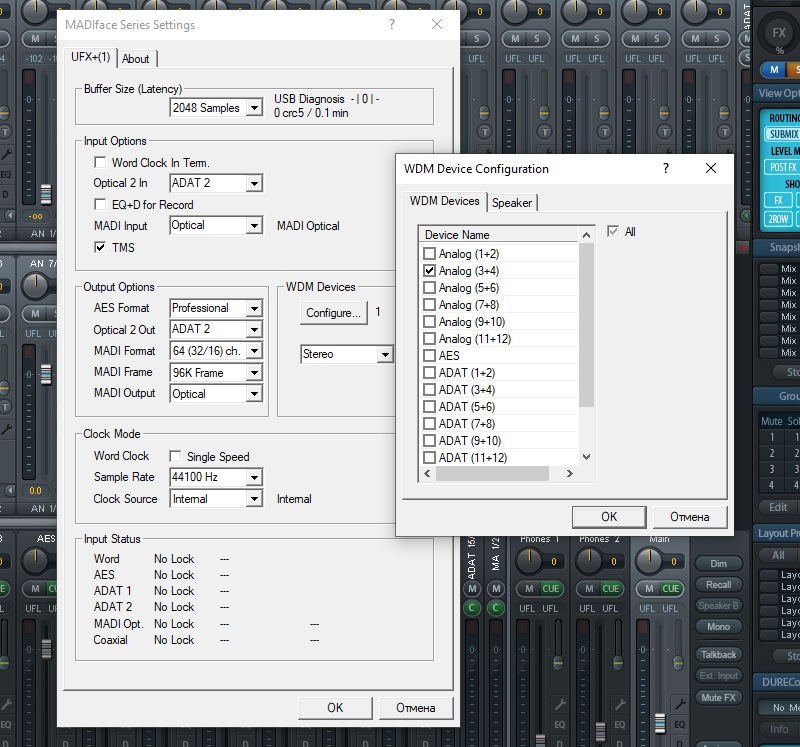800x747 pixels.
Task: Mute the ADAT 15/16 channel with M
Action: [x=472, y=589]
